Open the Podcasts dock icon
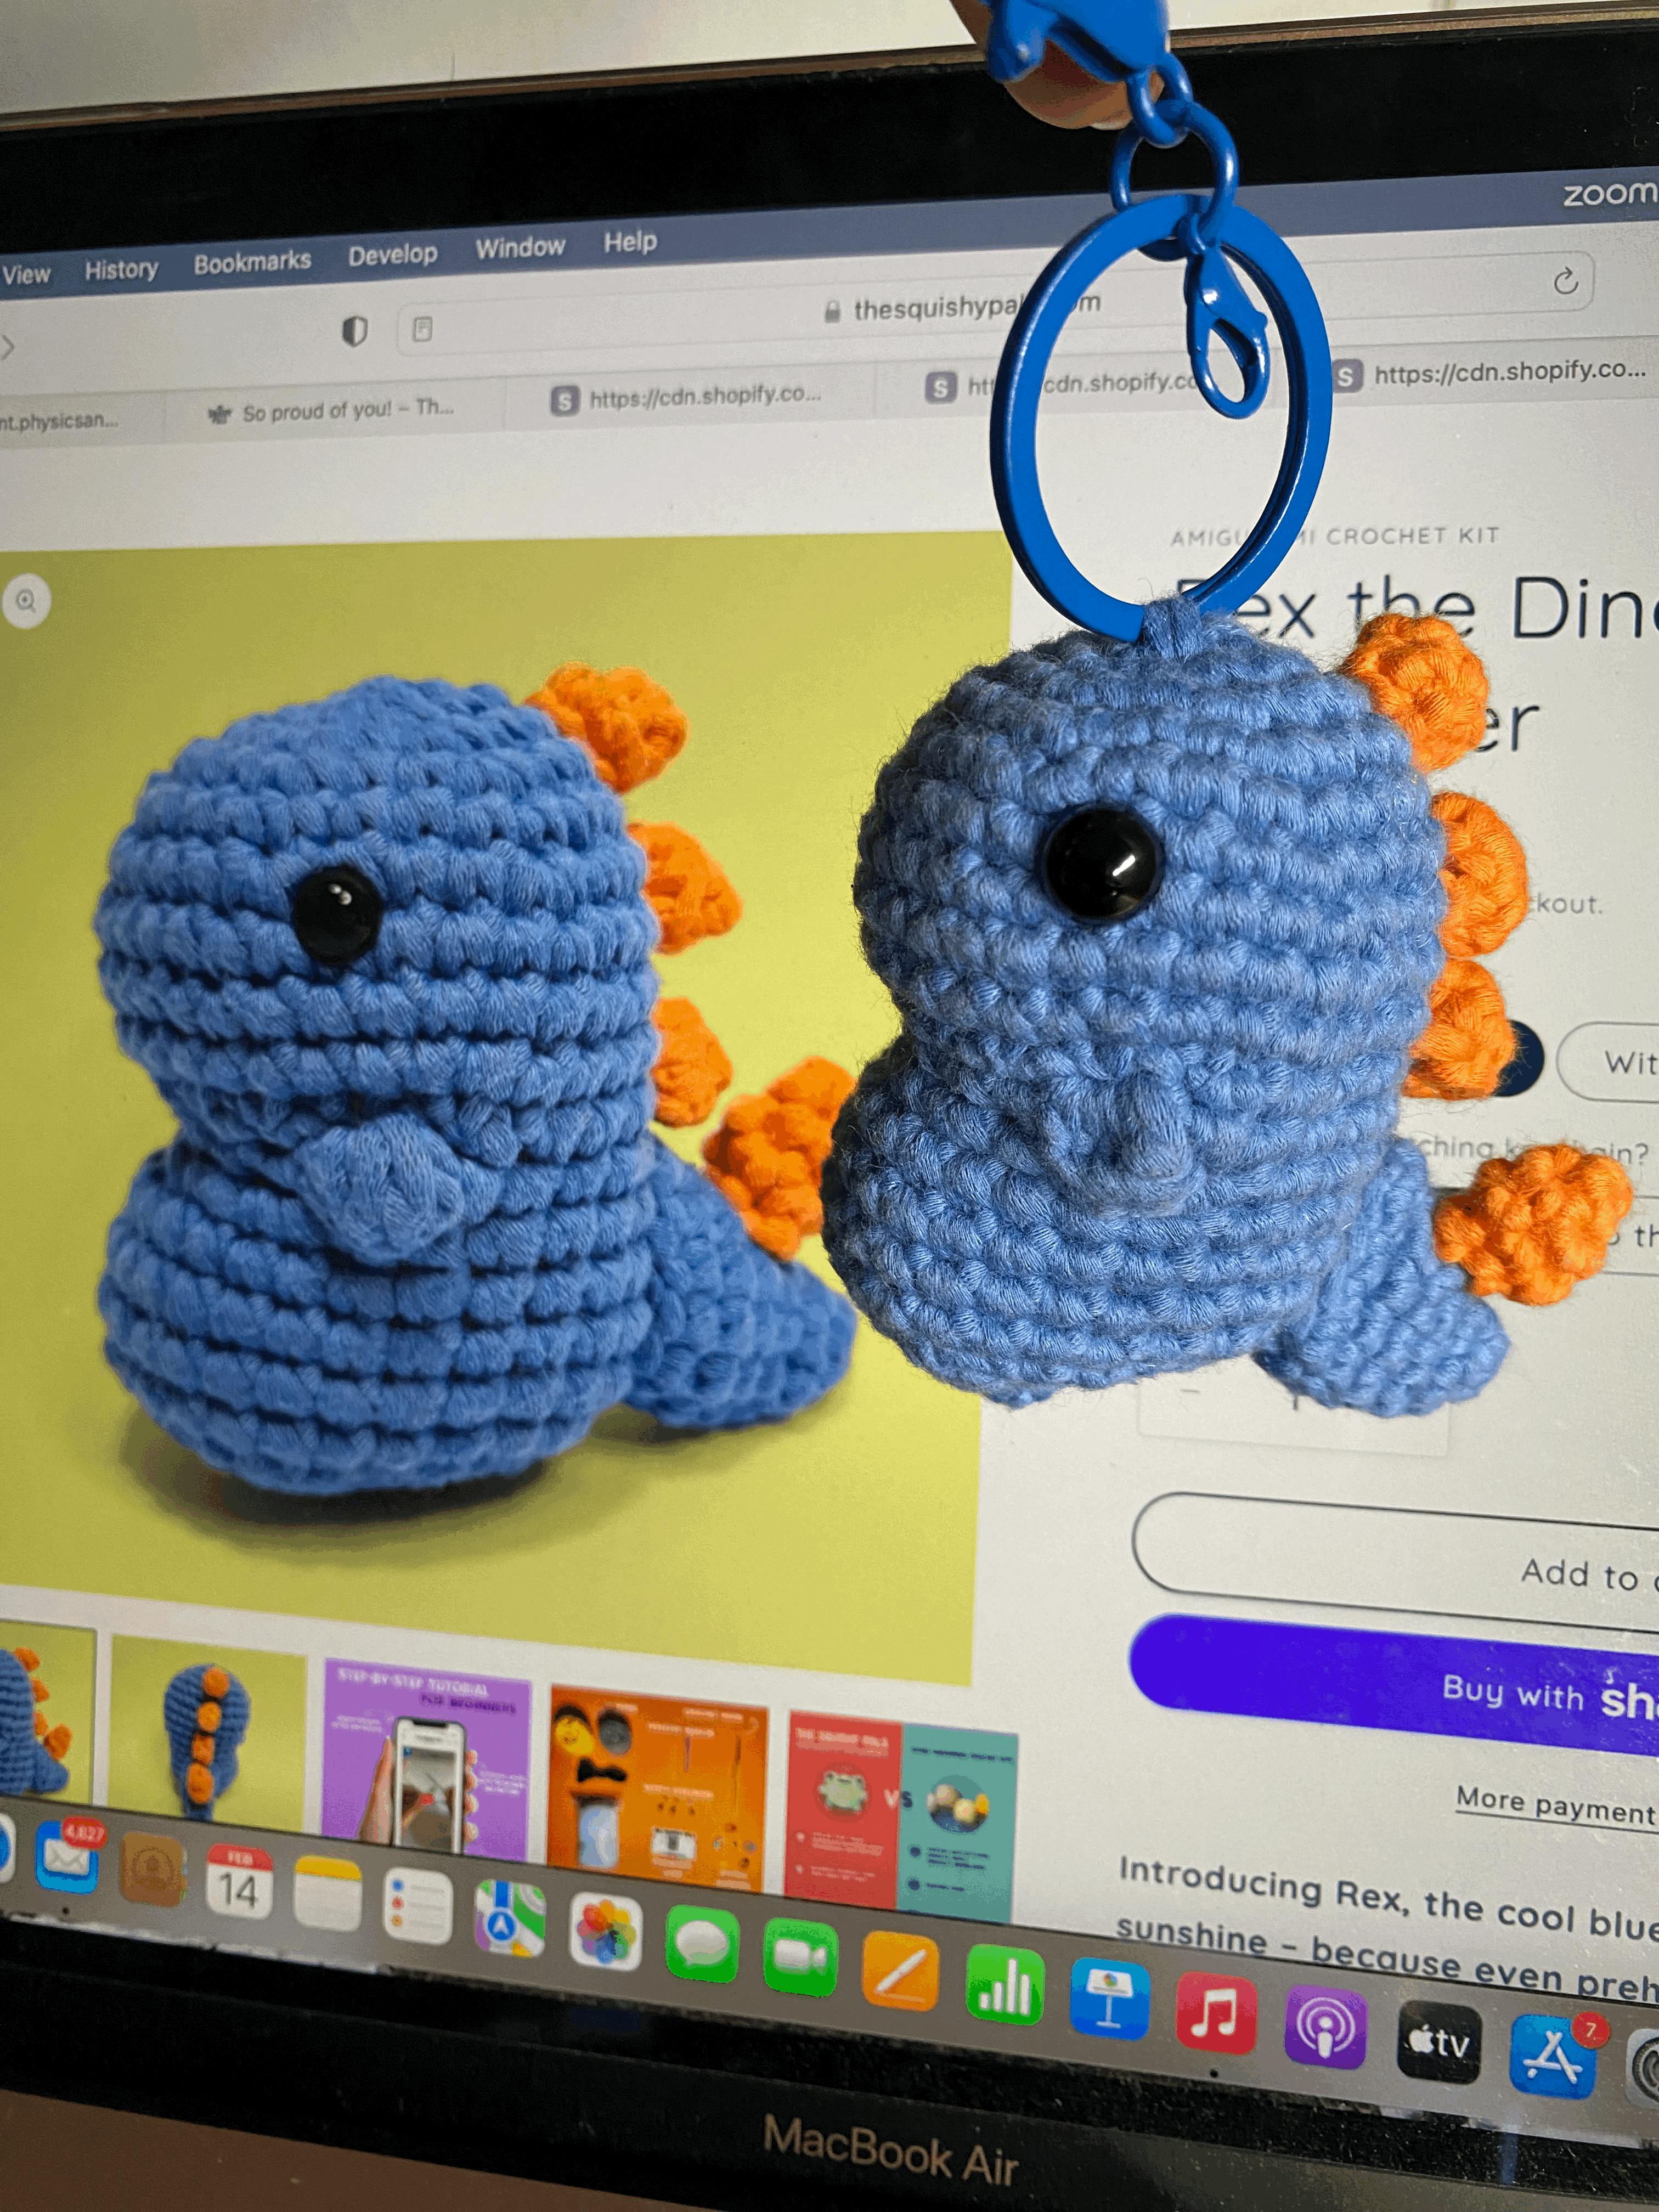 click(1325, 2028)
